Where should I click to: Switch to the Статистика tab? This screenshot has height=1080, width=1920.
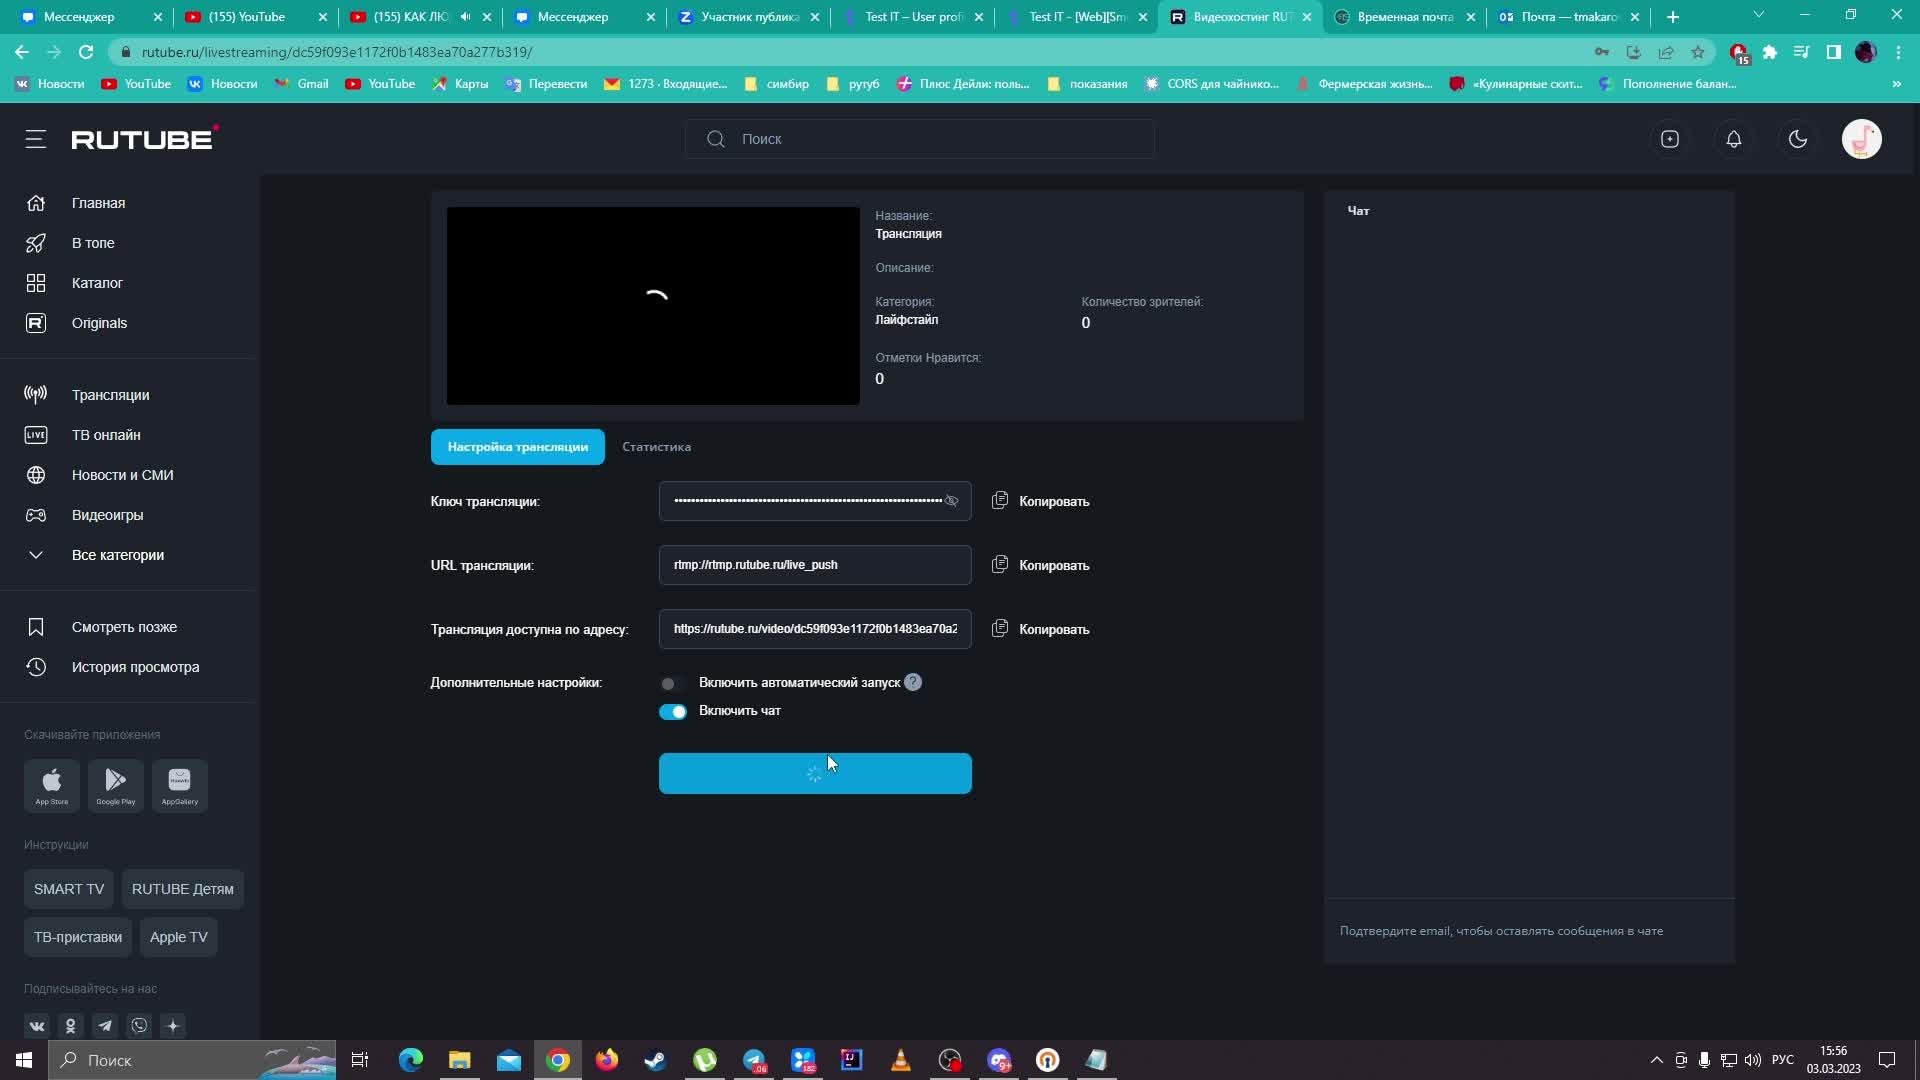tap(656, 447)
